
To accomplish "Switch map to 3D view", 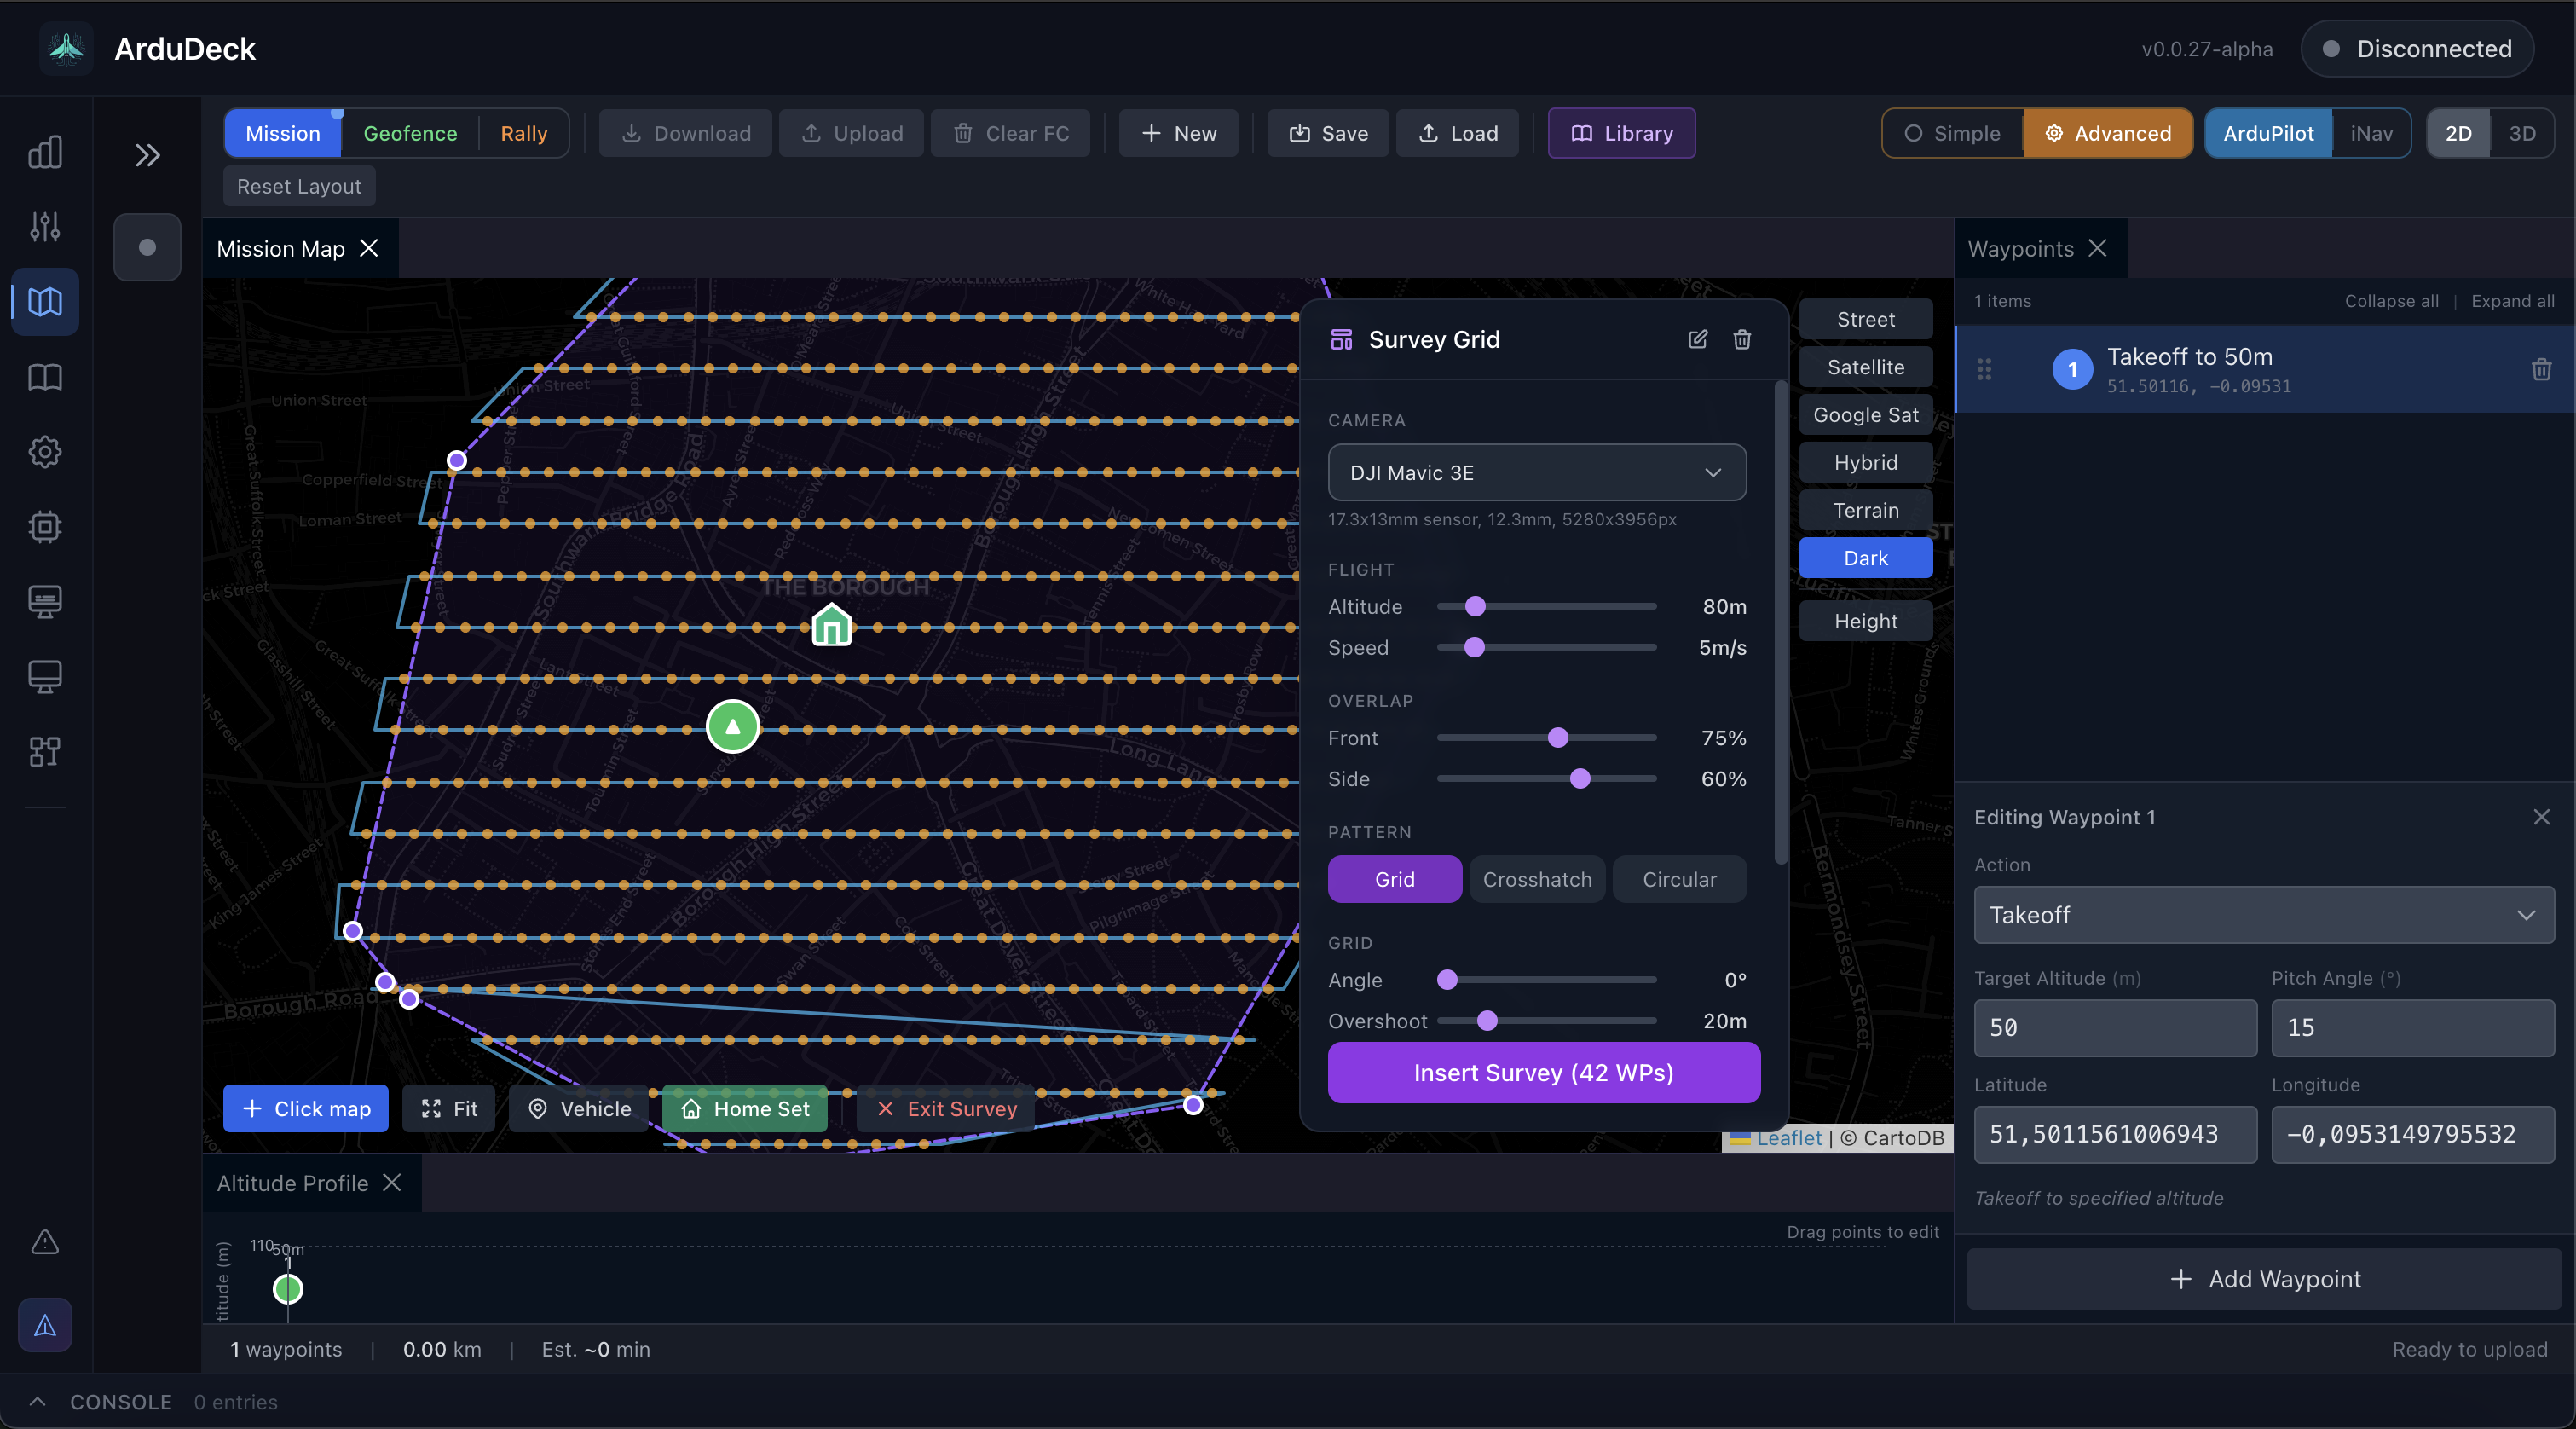I will [x=2522, y=133].
